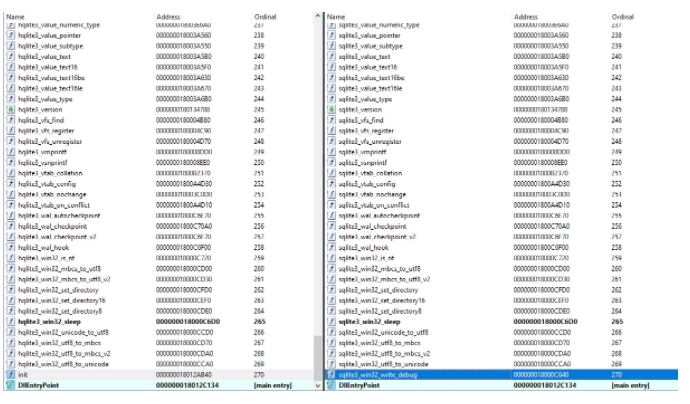Image resolution: width=690 pixels, height=404 pixels.
Task: Select the sqlite3_vfs_find export
Action: [x=501, y=120]
